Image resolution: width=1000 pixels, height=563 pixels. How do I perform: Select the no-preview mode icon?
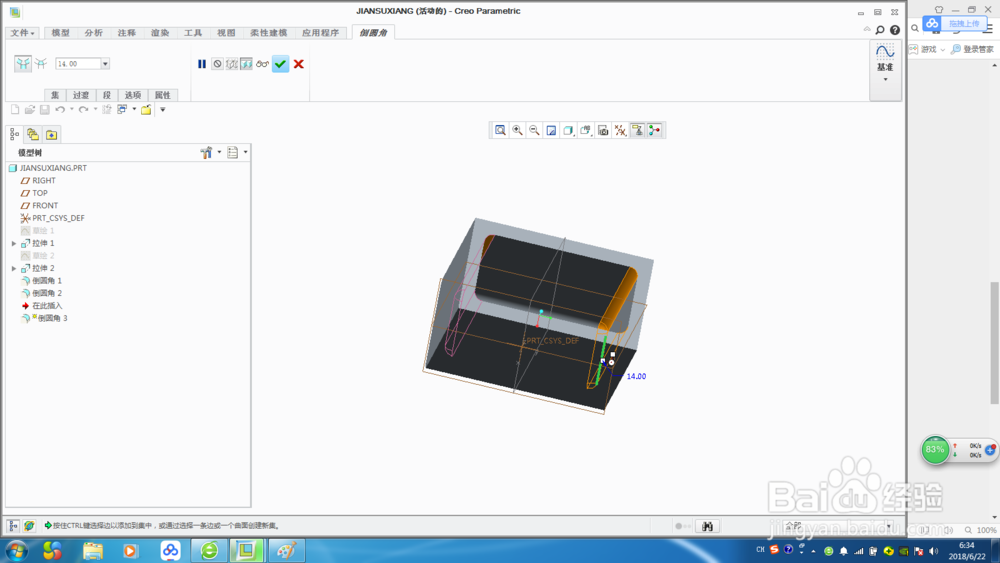coord(217,64)
